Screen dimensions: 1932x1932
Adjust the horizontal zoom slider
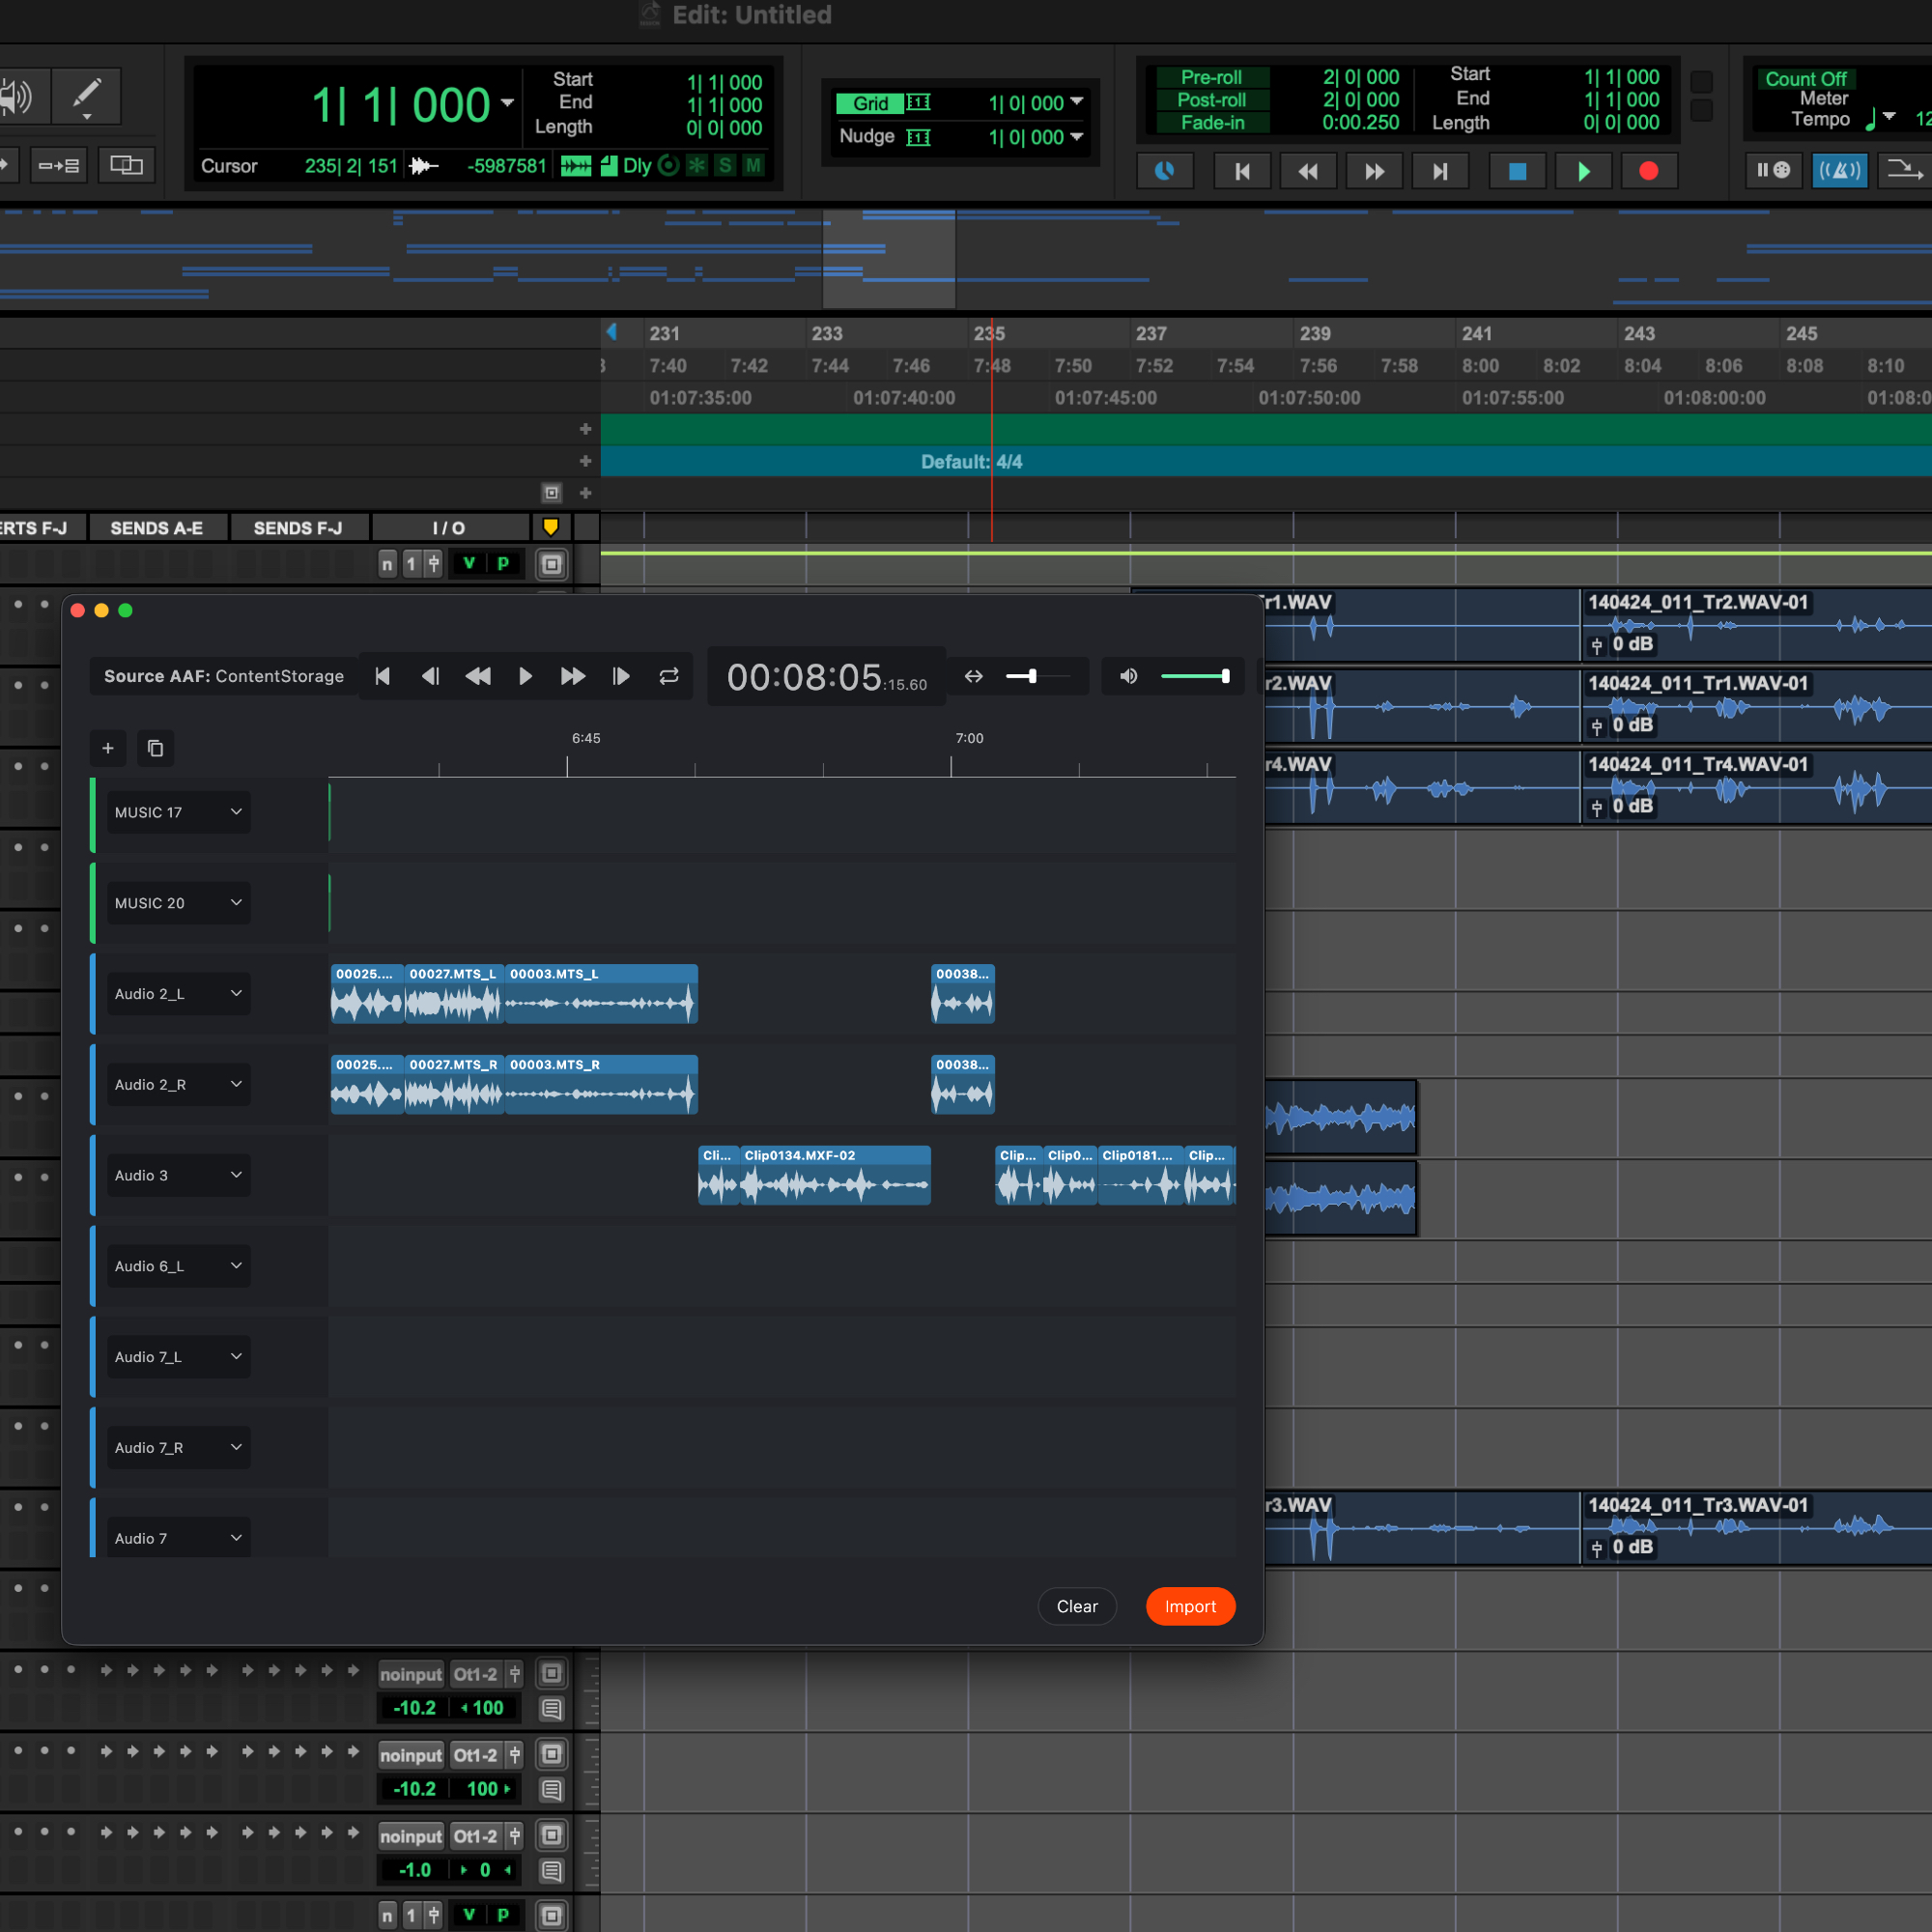point(1037,677)
